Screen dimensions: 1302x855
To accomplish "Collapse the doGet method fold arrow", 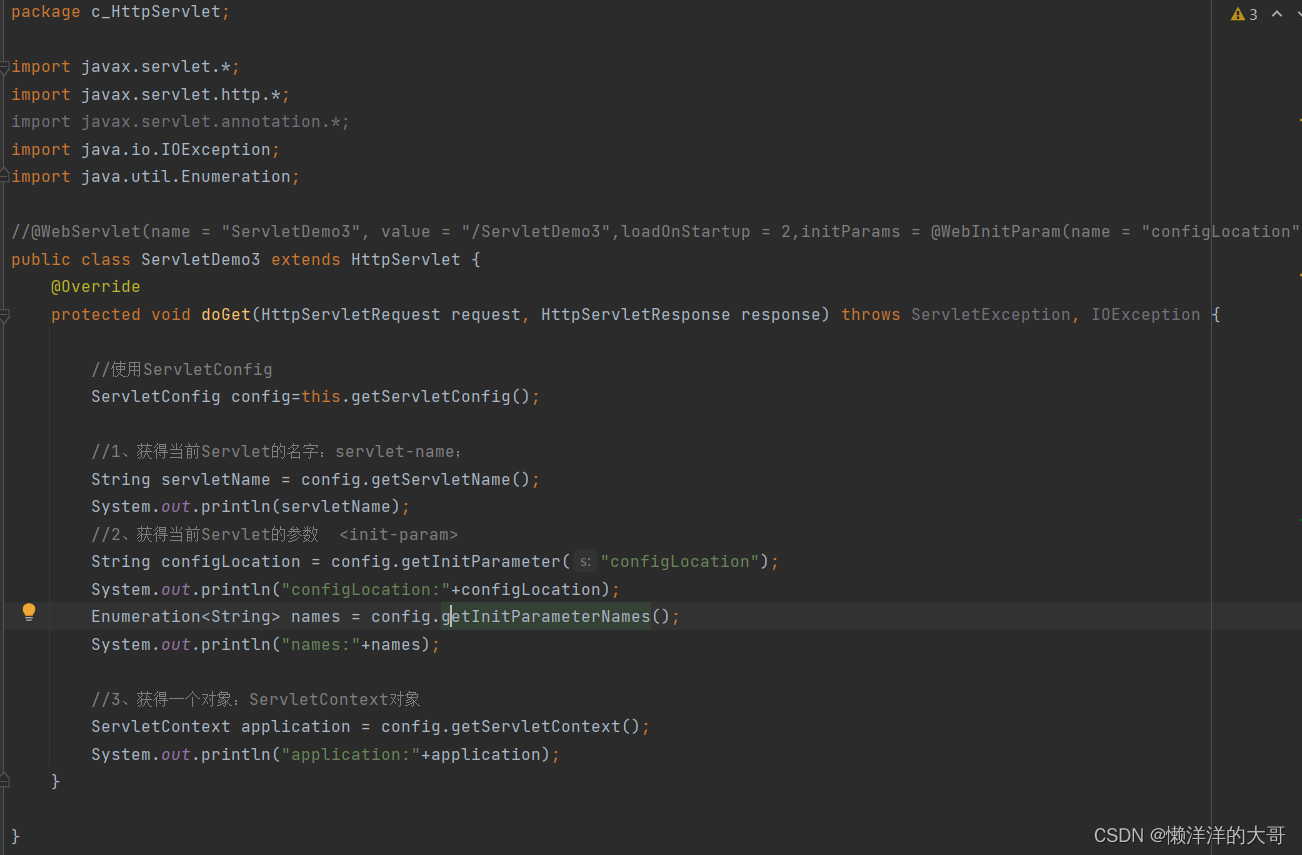I will click(x=4, y=314).
